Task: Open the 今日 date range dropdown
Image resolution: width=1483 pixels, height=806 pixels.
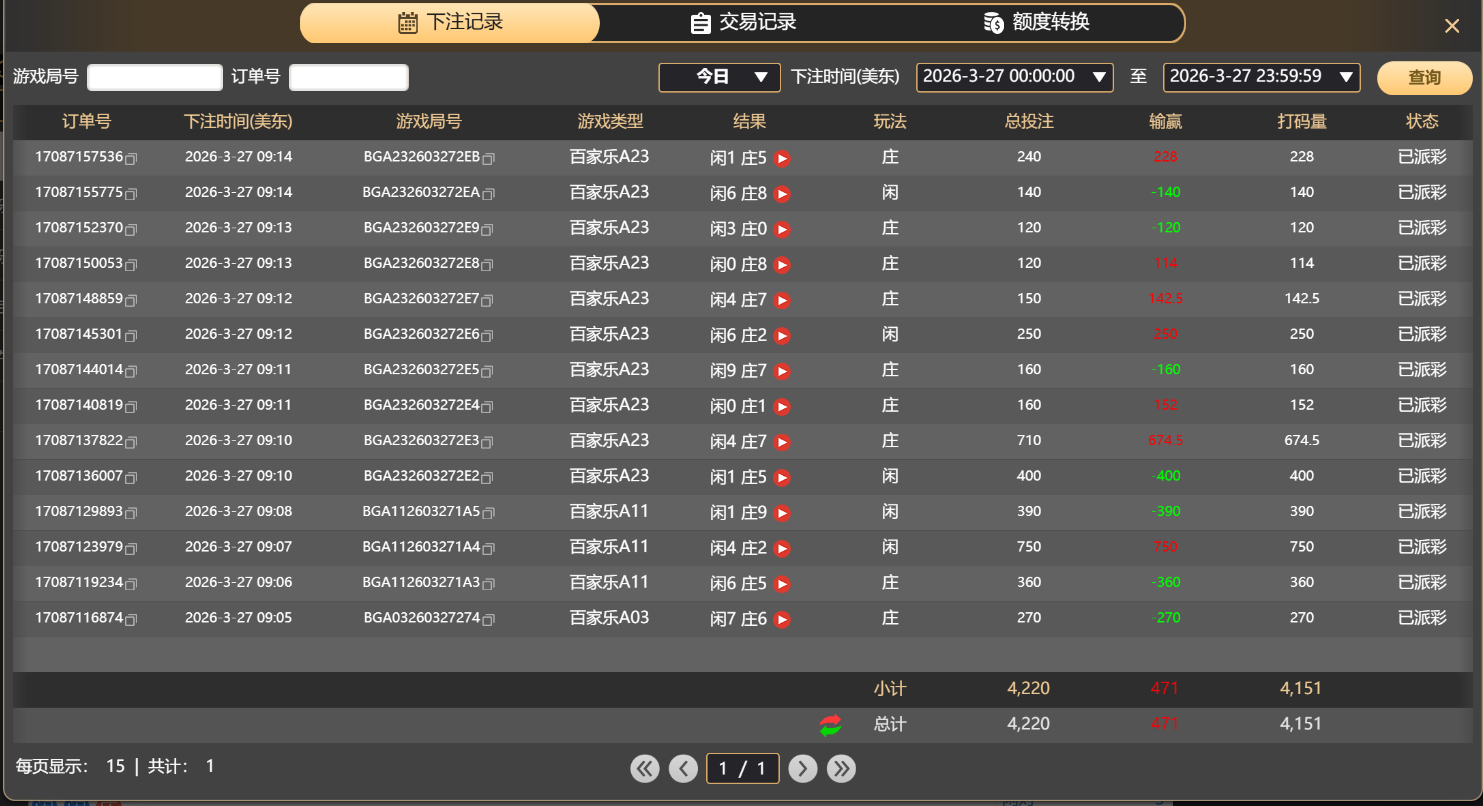Action: click(719, 77)
